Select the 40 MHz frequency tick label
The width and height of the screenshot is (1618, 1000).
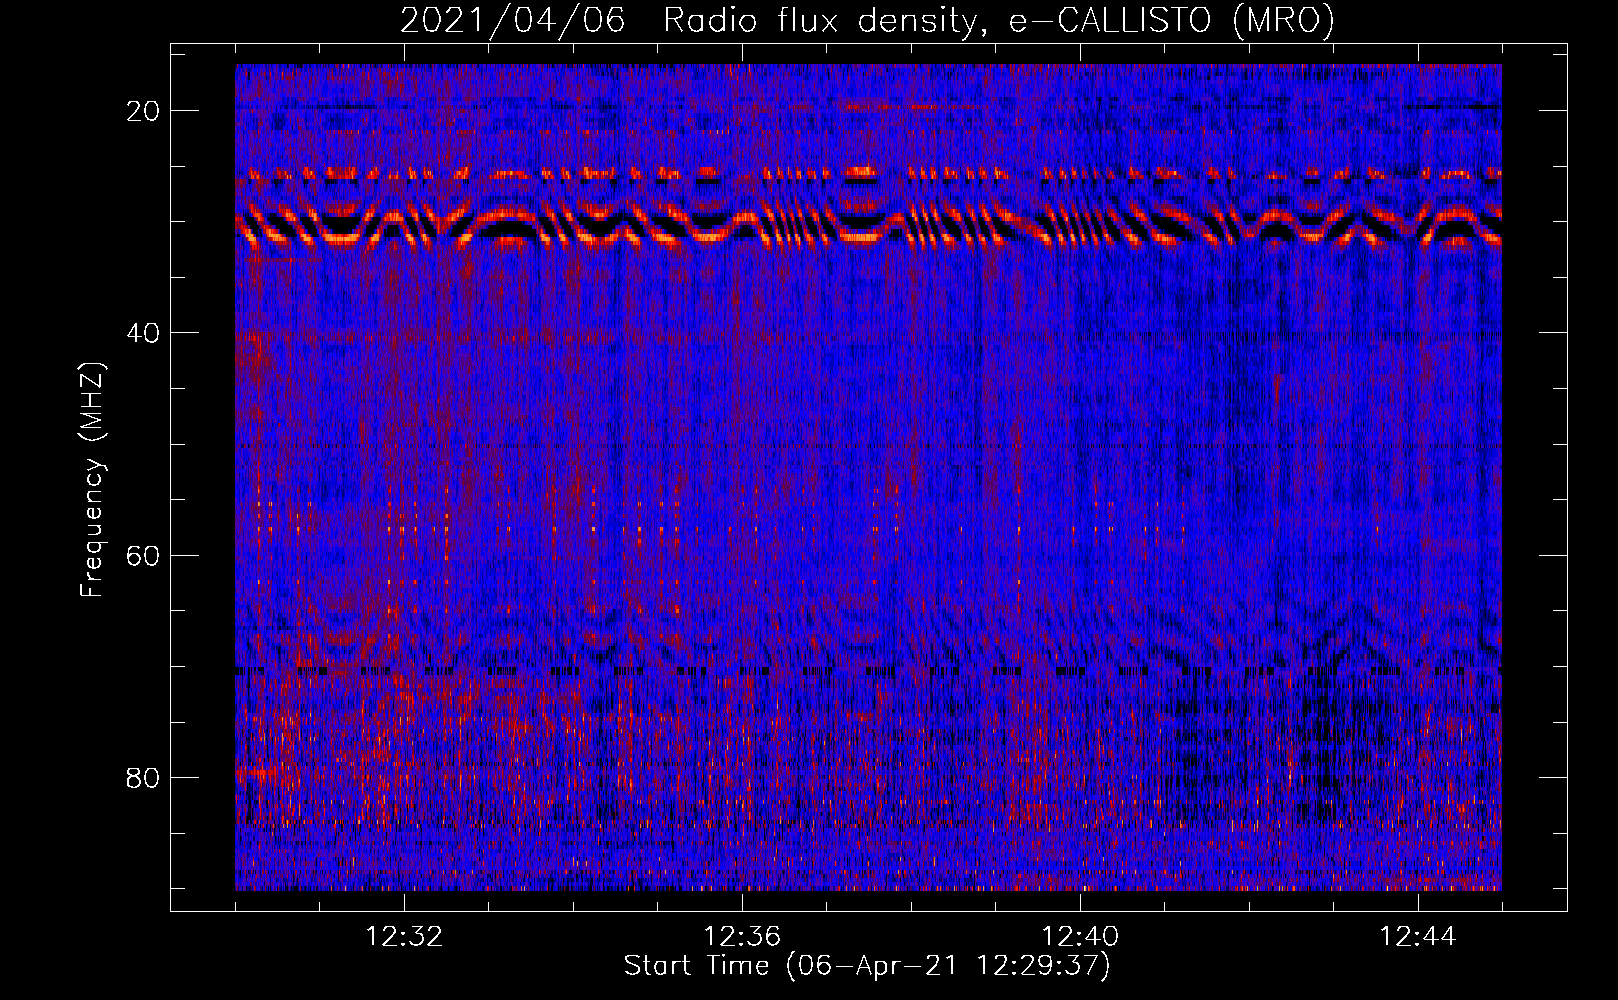143,333
